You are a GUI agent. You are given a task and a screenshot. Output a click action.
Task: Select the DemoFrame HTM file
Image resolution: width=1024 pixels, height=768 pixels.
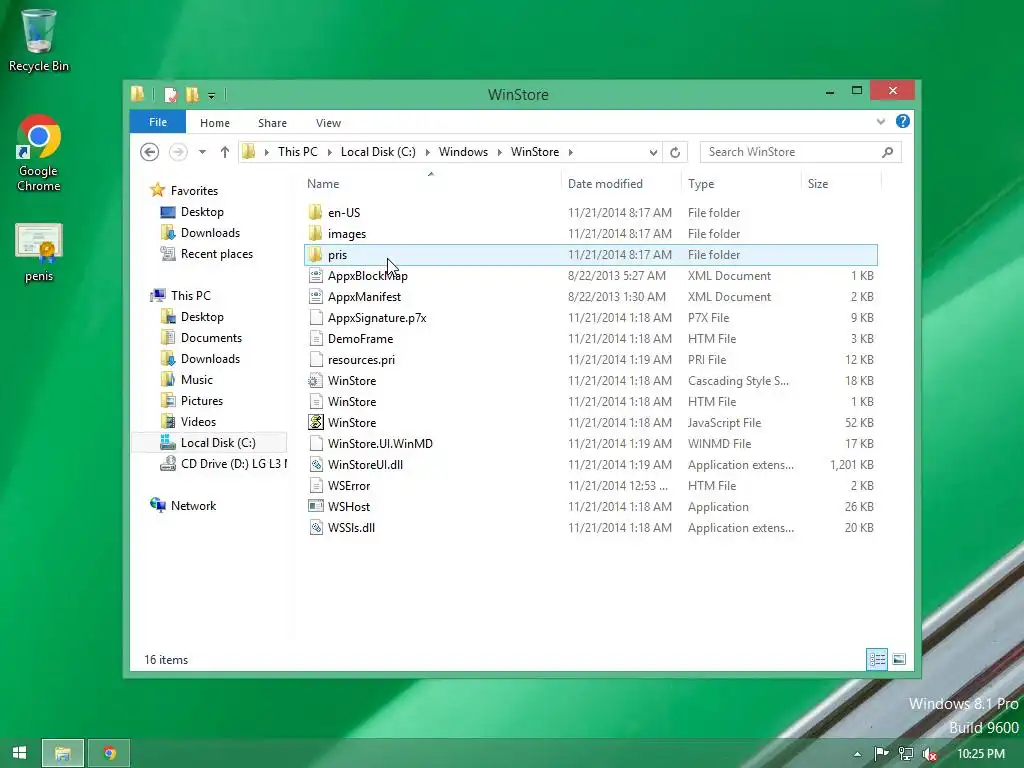tap(590, 339)
